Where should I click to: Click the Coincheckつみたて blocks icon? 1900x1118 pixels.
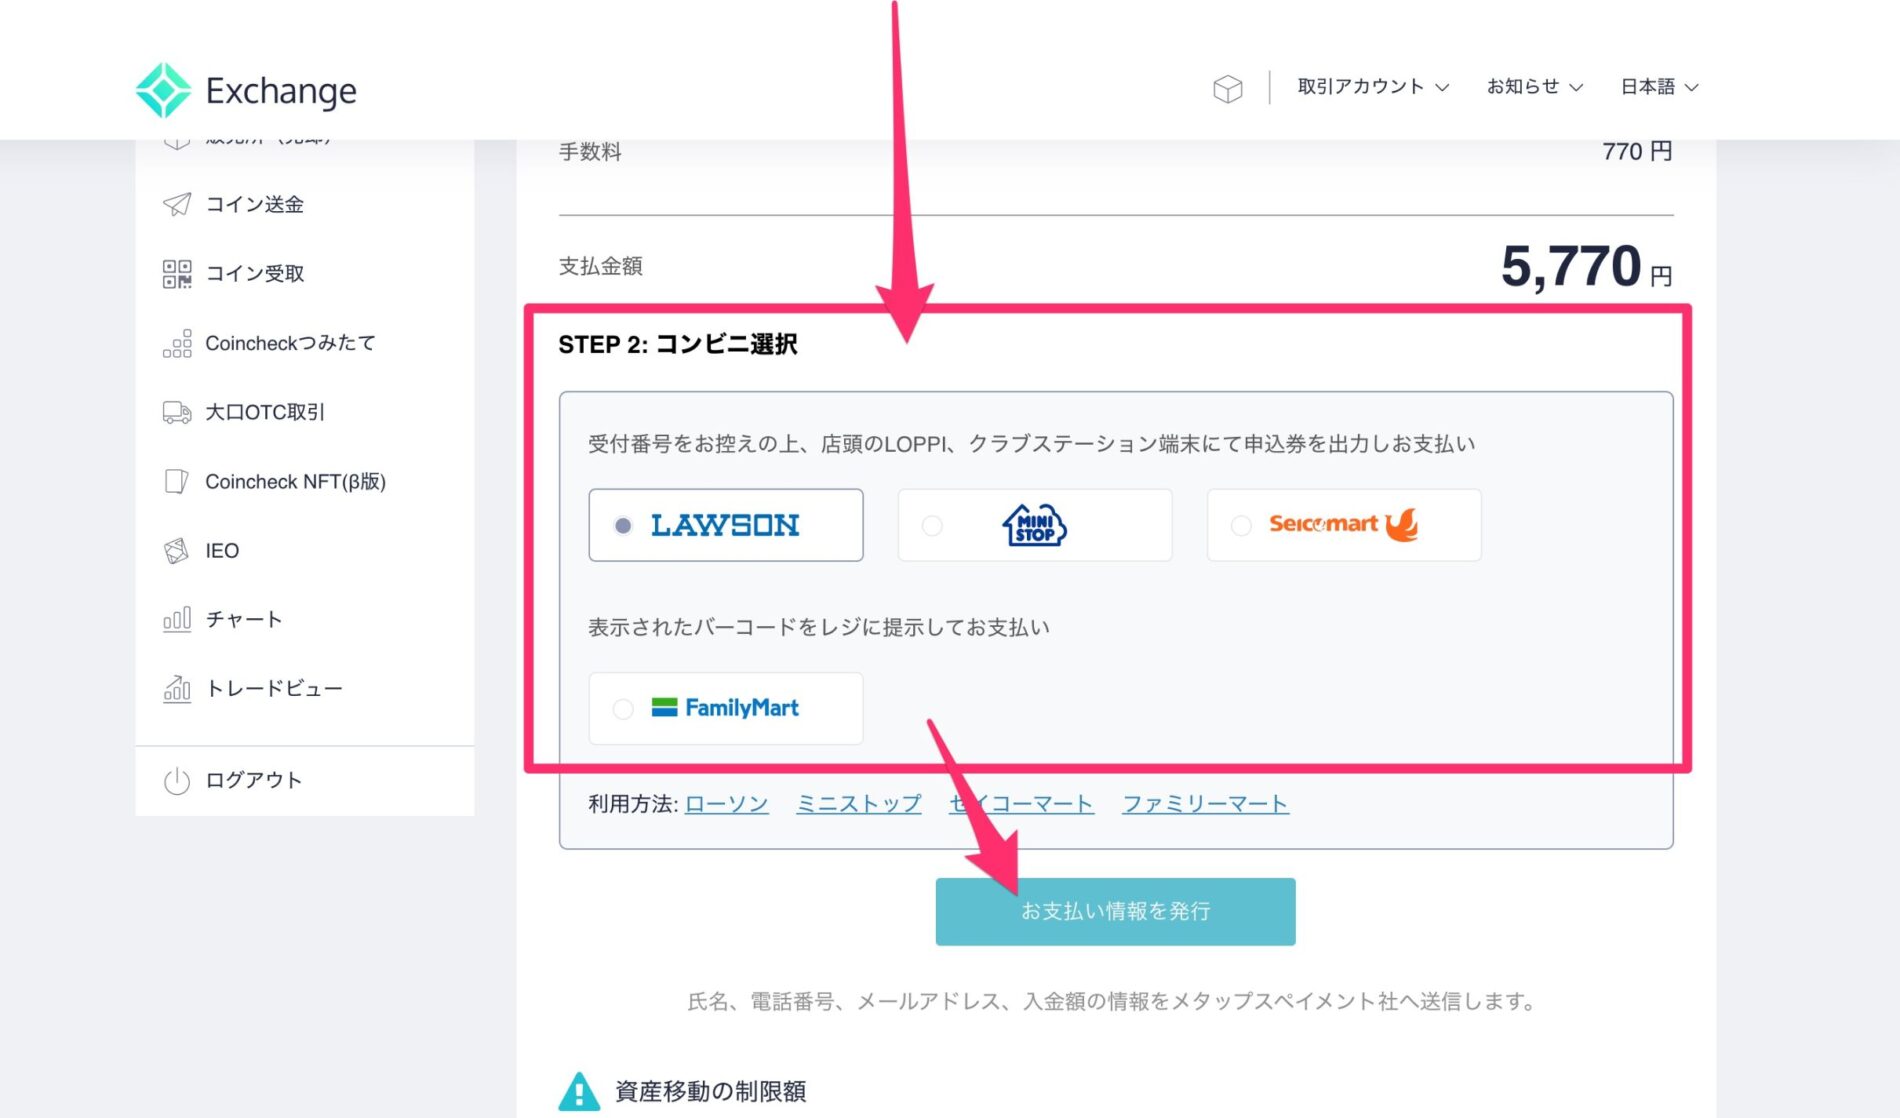pos(177,343)
